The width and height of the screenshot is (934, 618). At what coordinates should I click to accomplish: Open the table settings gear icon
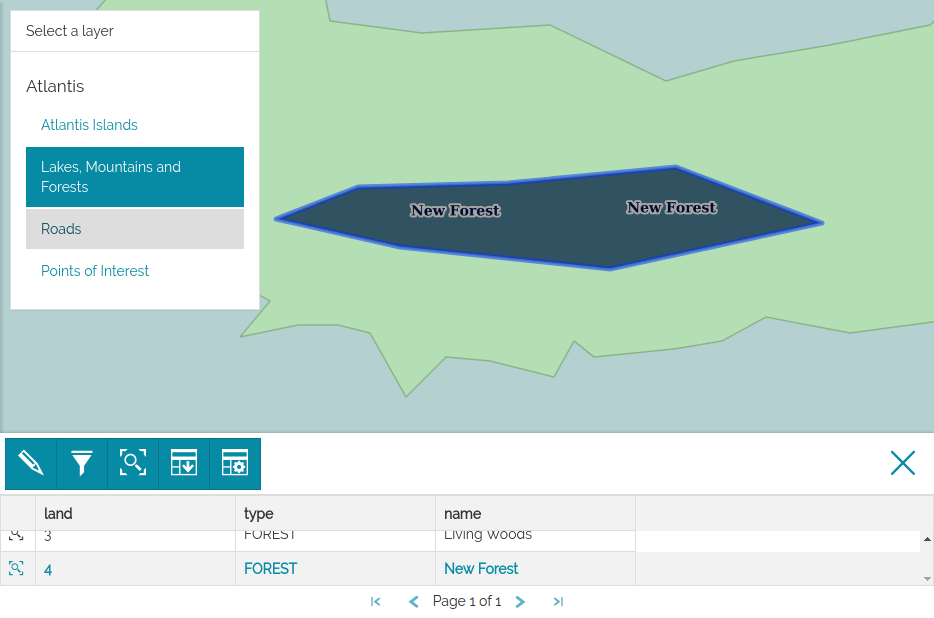235,463
